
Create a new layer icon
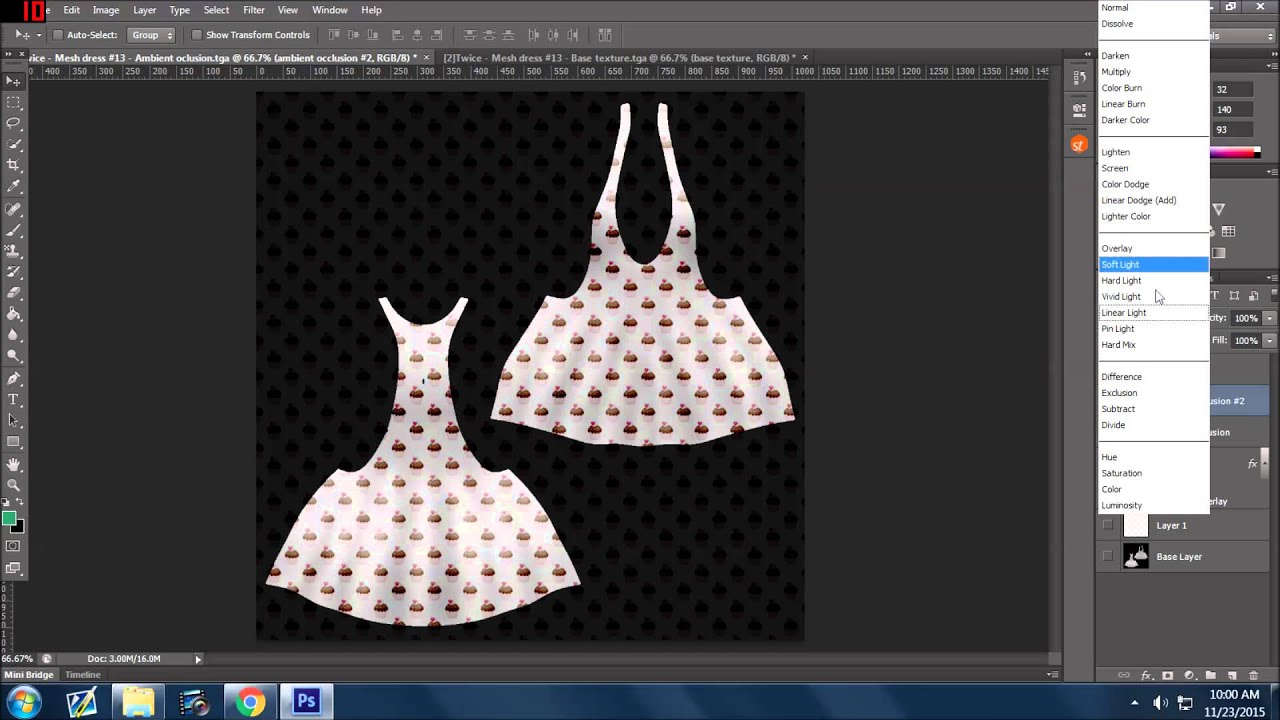click(x=1232, y=676)
